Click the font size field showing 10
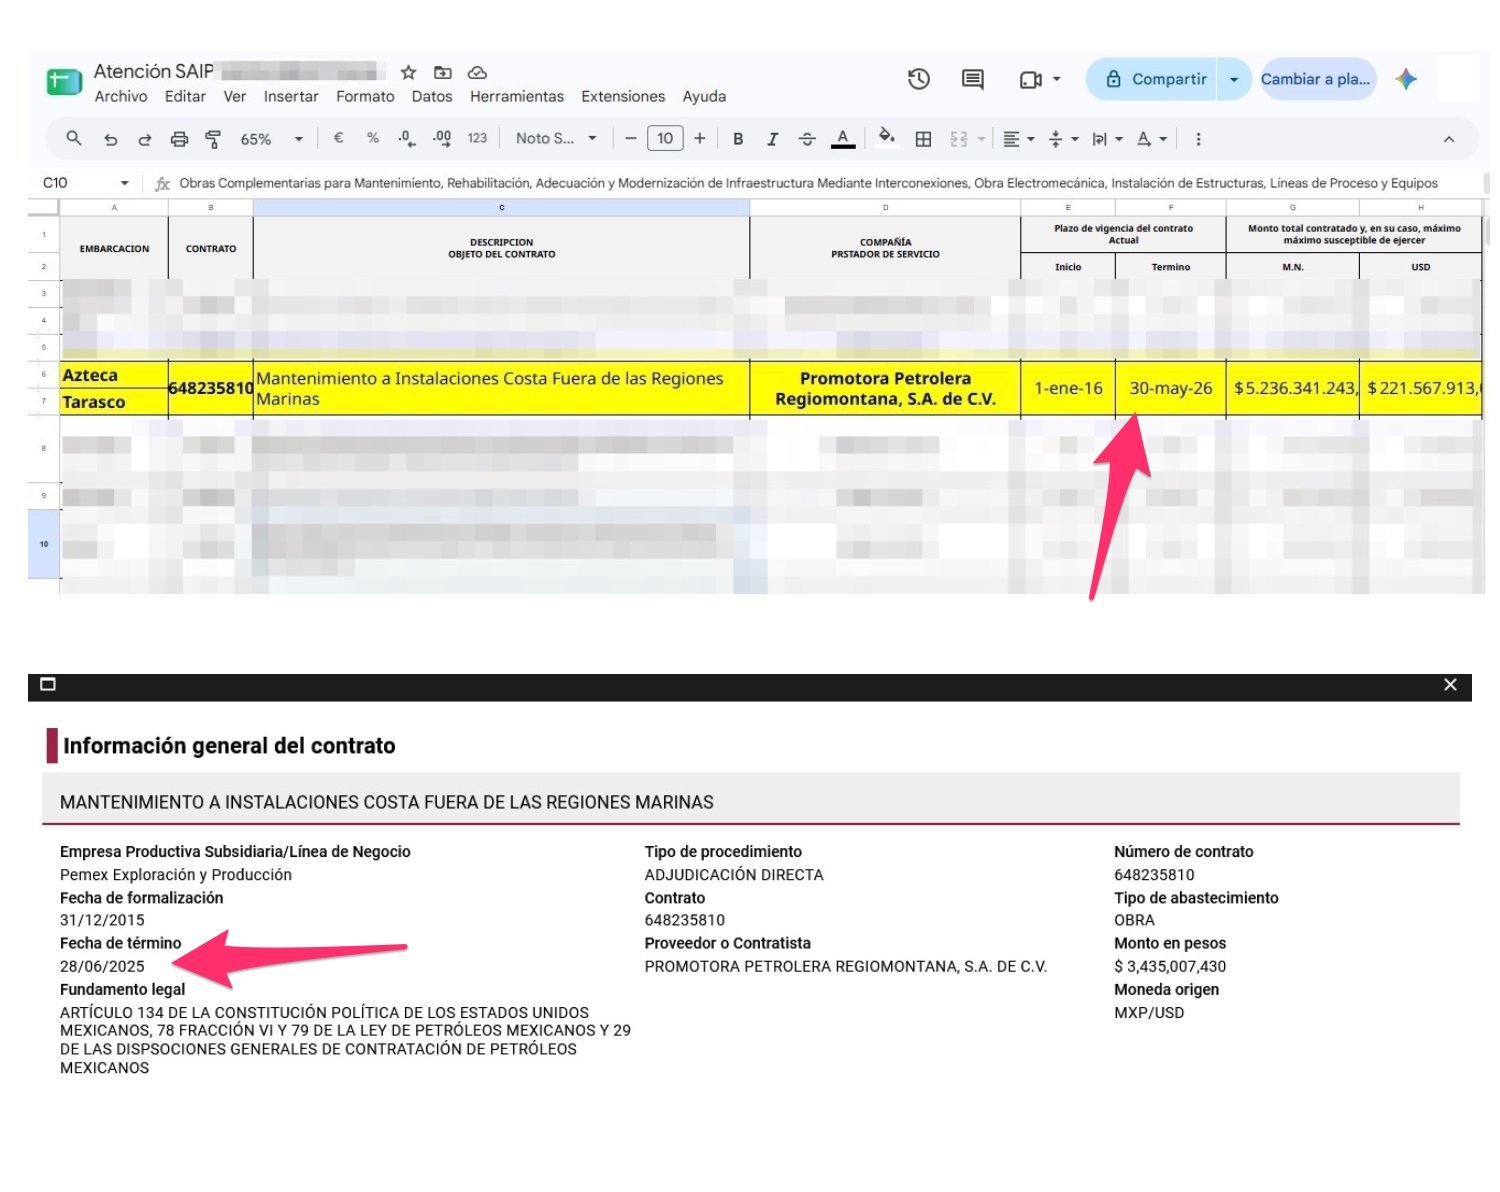 click(665, 139)
